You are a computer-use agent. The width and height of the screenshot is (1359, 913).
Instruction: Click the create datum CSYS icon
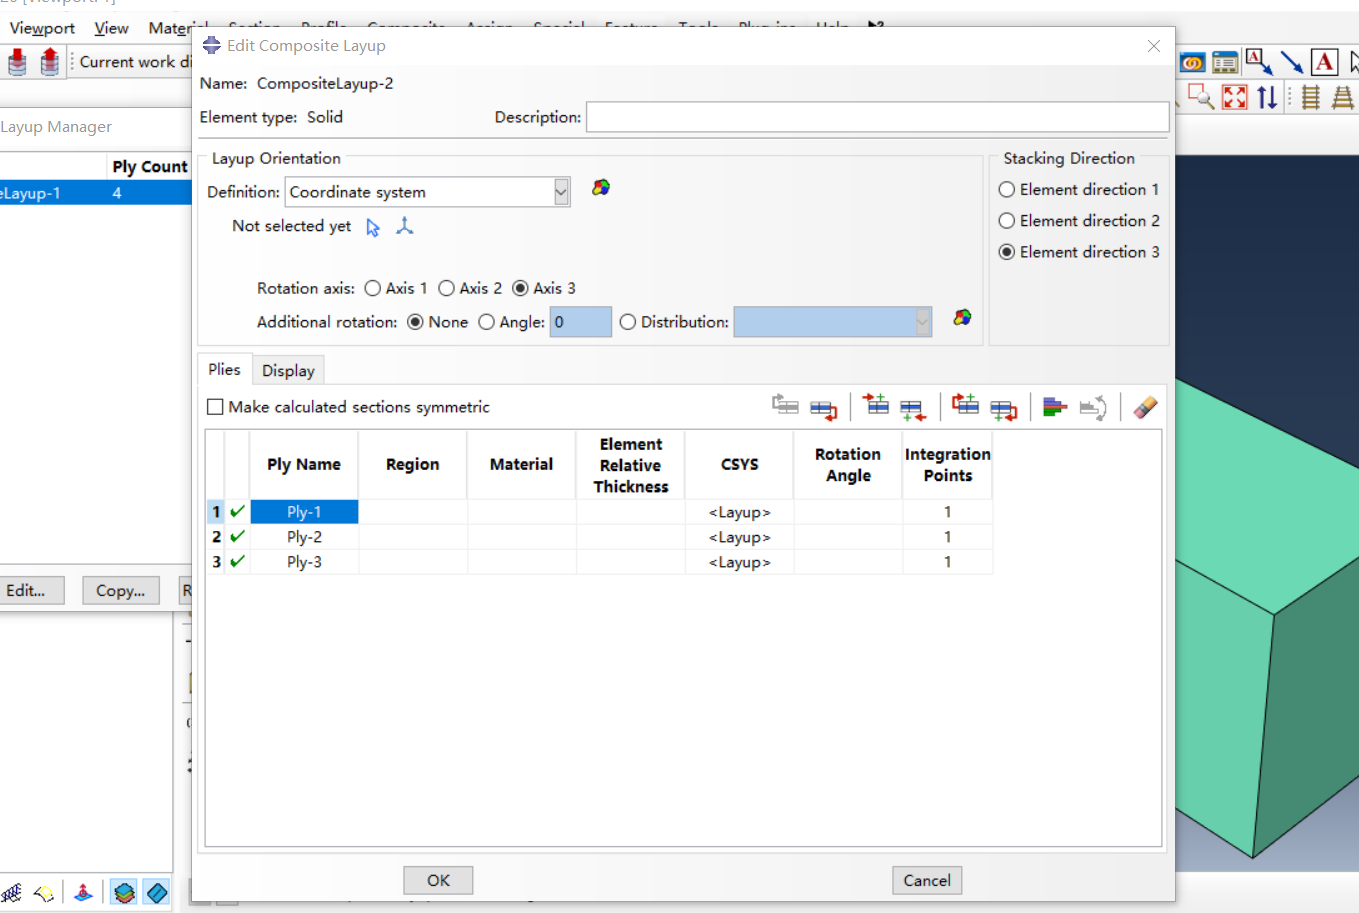405,227
